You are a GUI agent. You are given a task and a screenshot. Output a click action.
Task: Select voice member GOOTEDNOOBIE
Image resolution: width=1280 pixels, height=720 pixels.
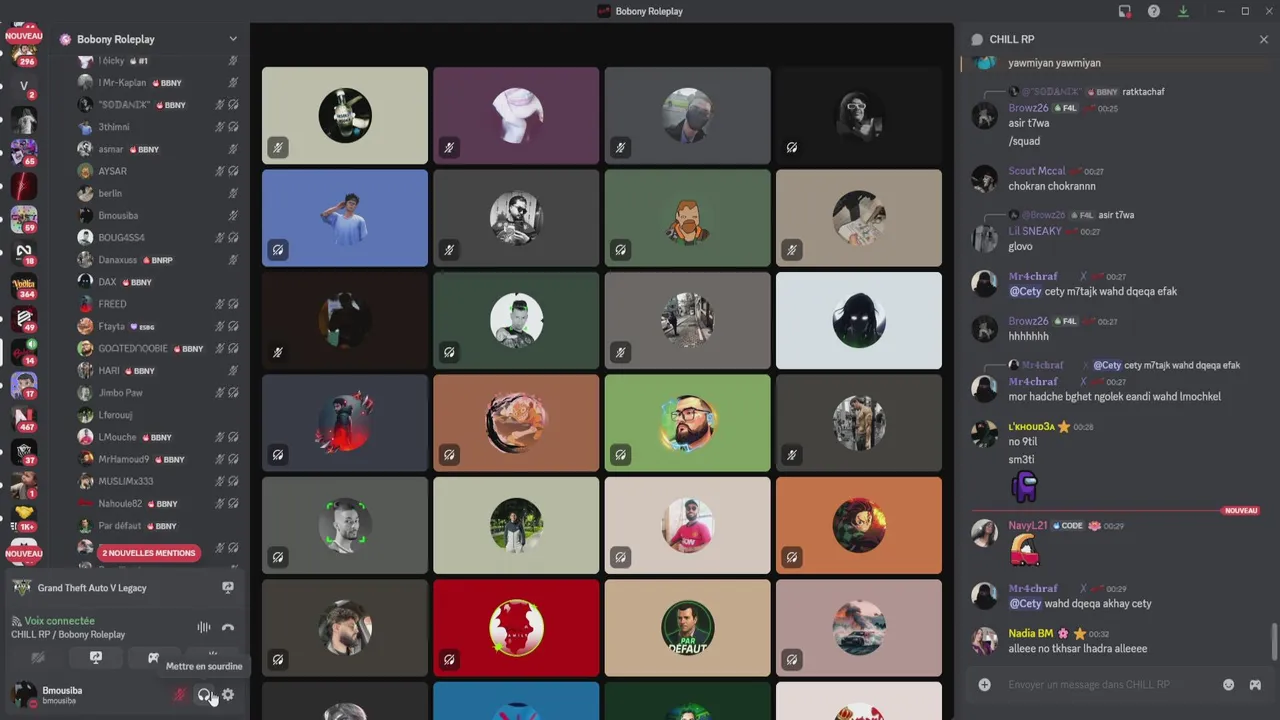133,348
